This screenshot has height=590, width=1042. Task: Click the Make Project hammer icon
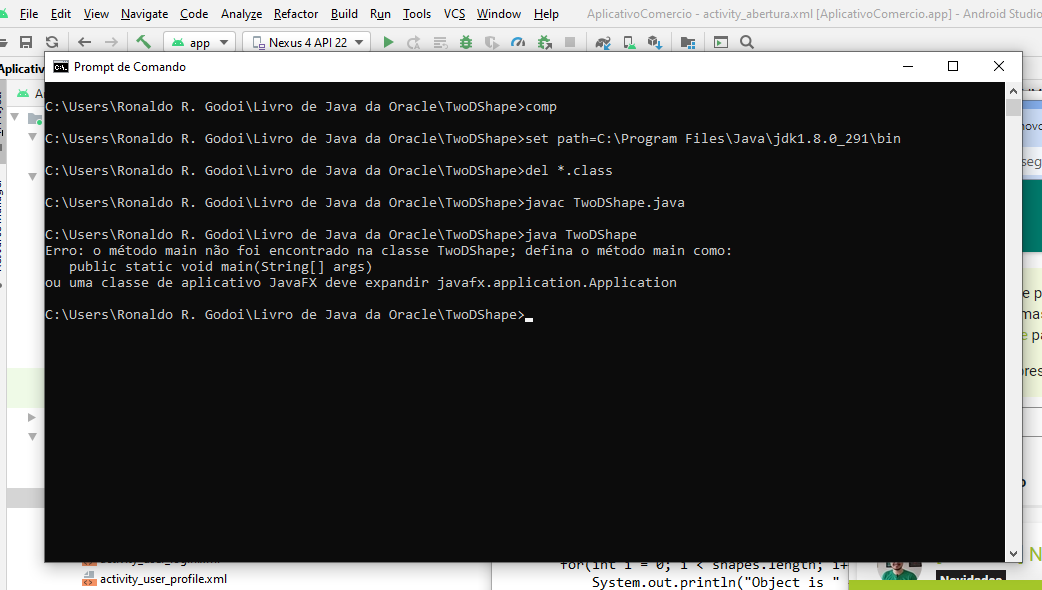coord(144,42)
